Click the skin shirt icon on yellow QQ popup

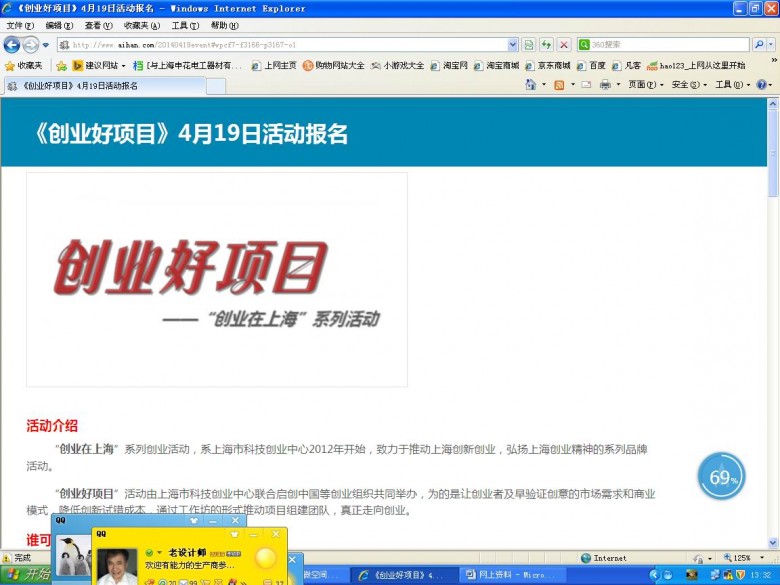[x=234, y=534]
